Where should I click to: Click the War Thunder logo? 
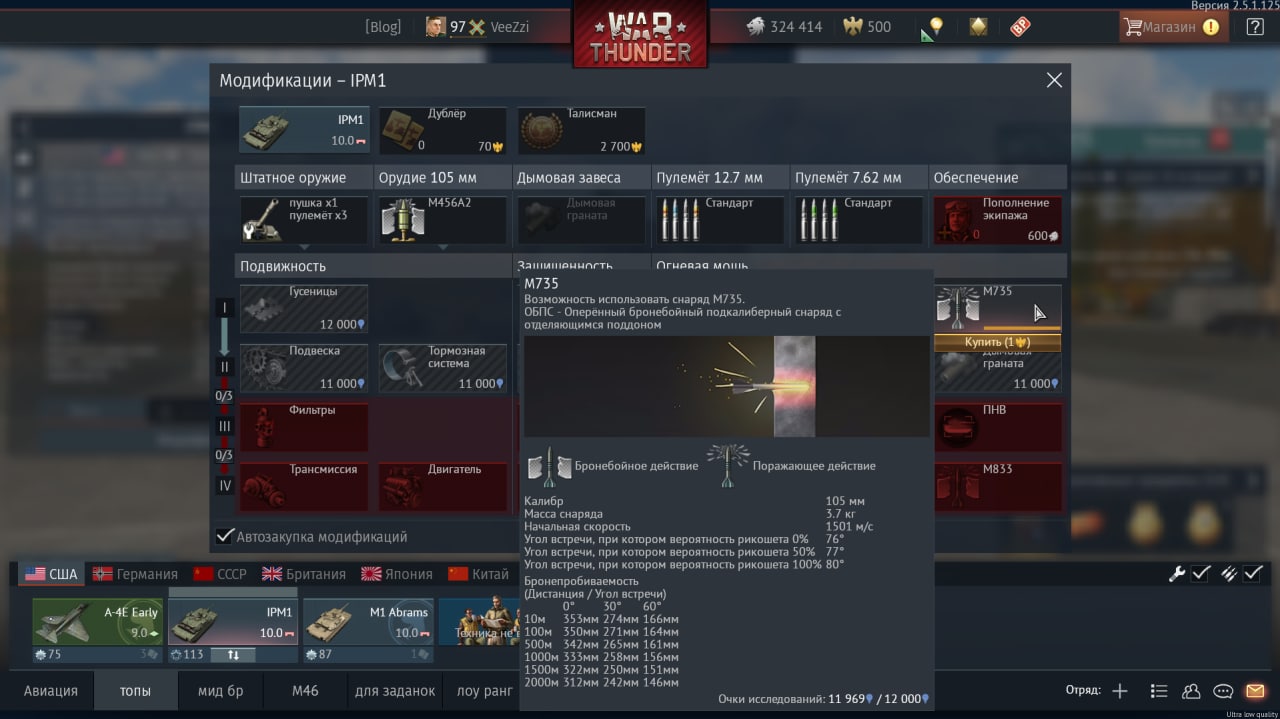tap(640, 35)
